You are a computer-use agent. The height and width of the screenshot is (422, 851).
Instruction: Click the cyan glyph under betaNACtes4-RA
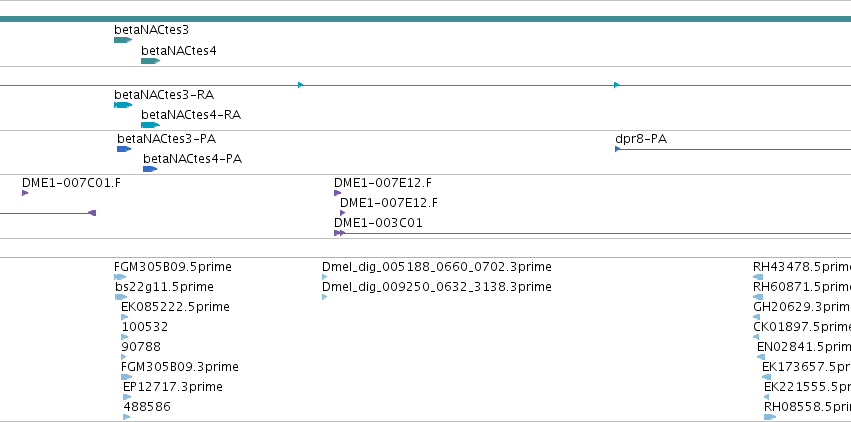click(150, 125)
